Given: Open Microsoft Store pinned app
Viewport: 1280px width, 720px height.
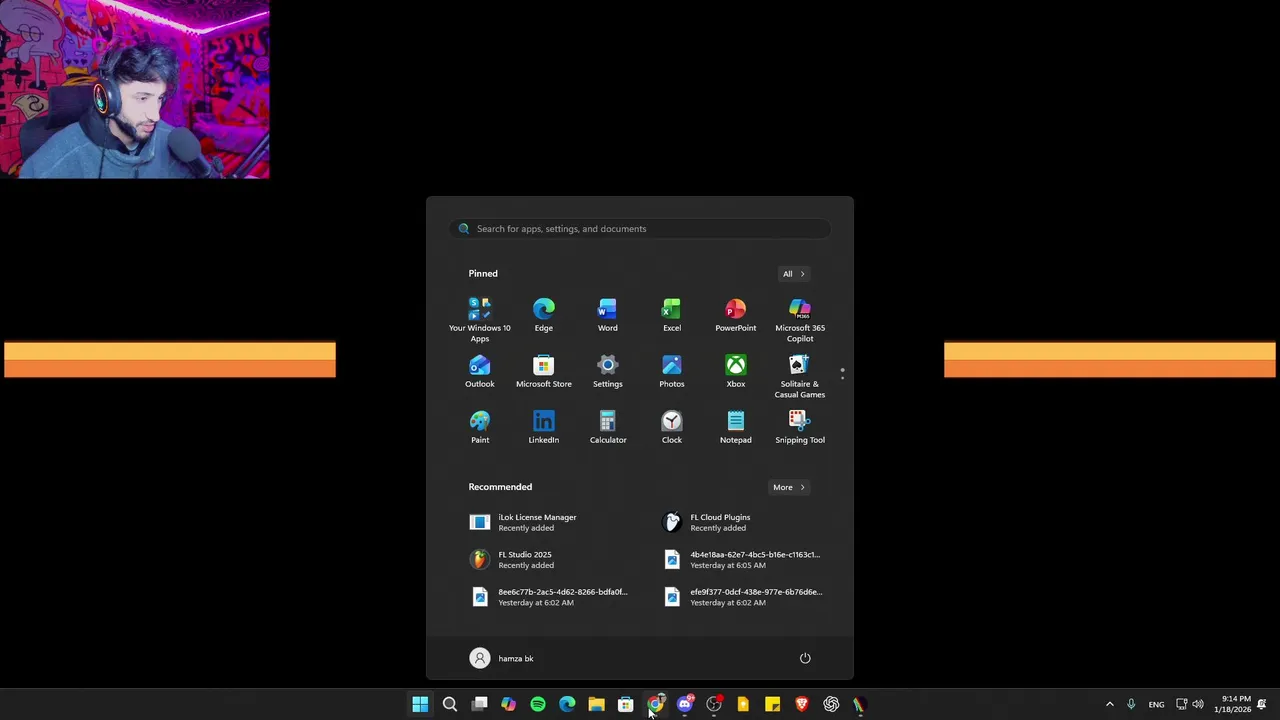Looking at the screenshot, I should coord(543,371).
